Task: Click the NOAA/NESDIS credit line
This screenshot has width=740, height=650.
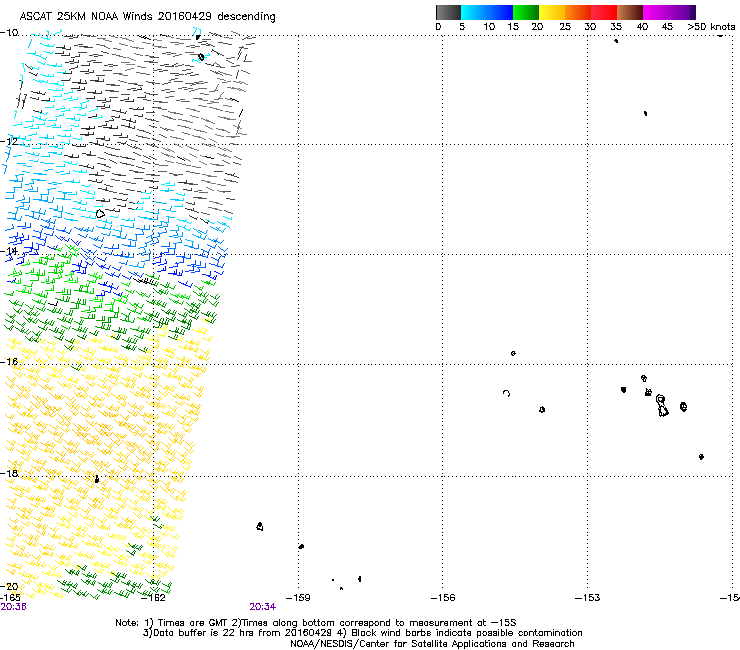Action: 432,644
